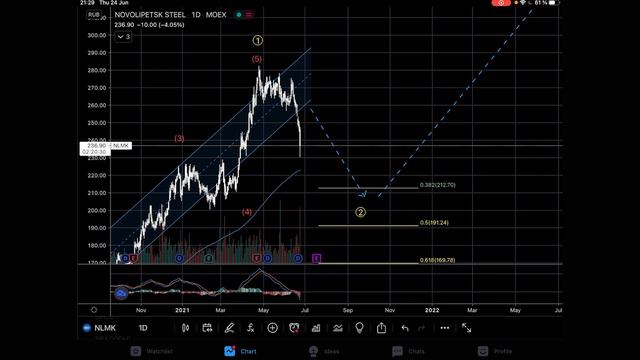Tap the red screen recording indicator

point(501,2)
